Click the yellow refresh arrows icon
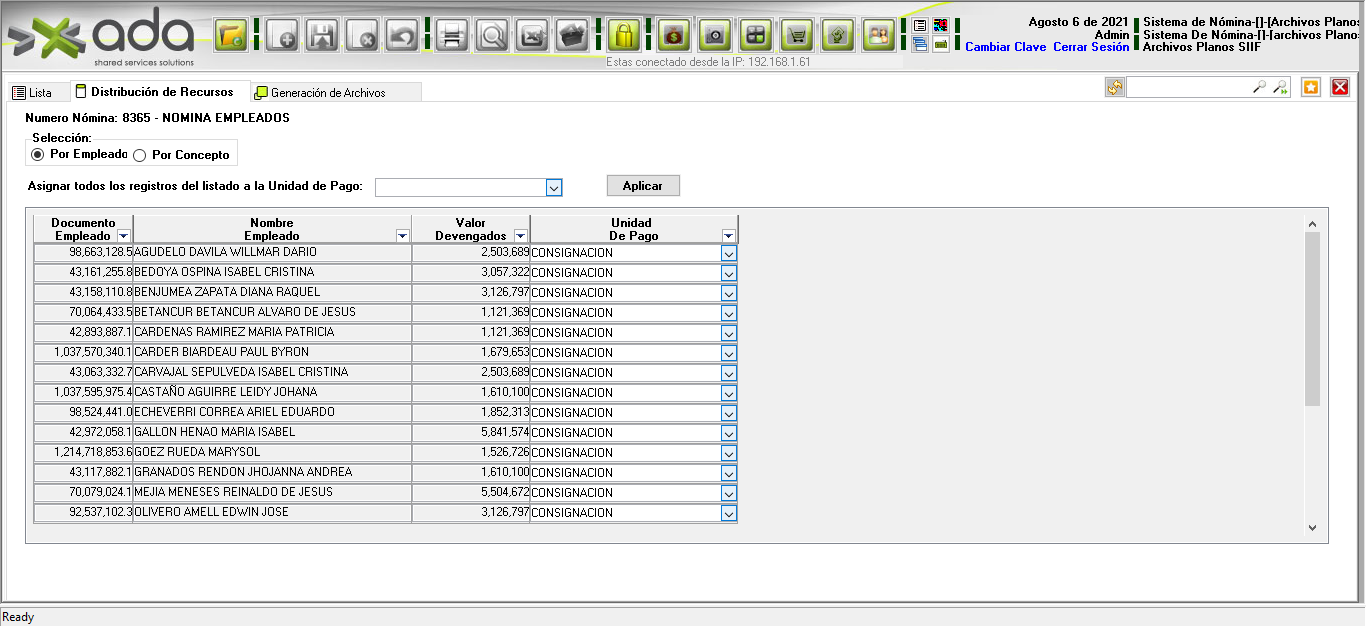1366x627 pixels. coord(1114,88)
